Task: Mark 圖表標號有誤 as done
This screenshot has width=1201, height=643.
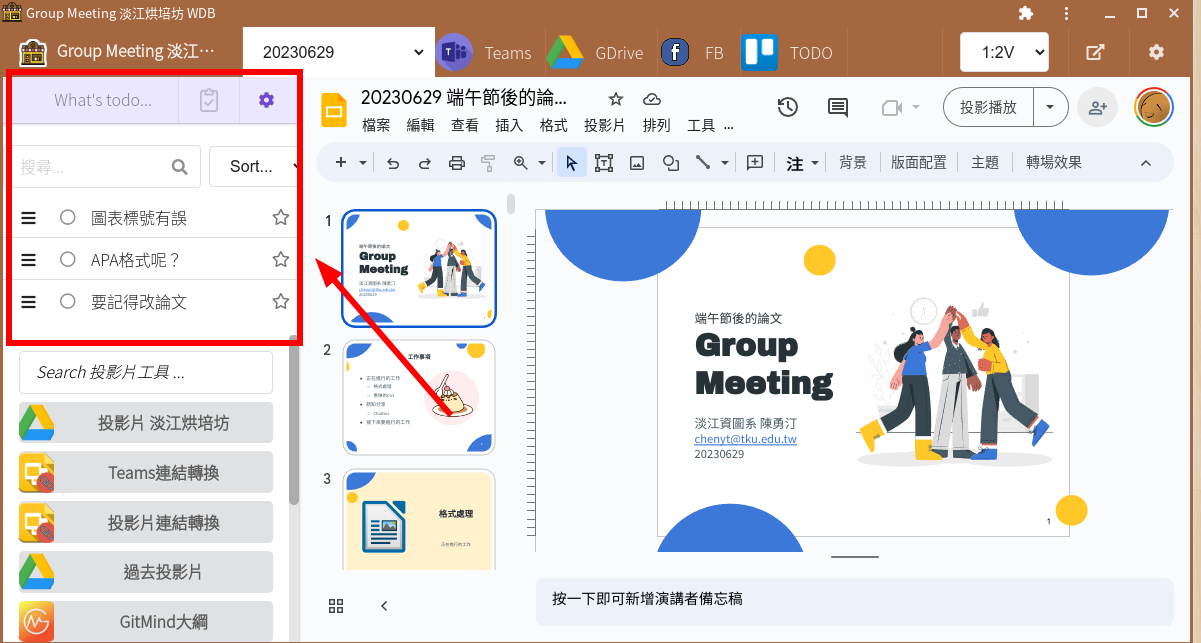Action: pos(68,217)
